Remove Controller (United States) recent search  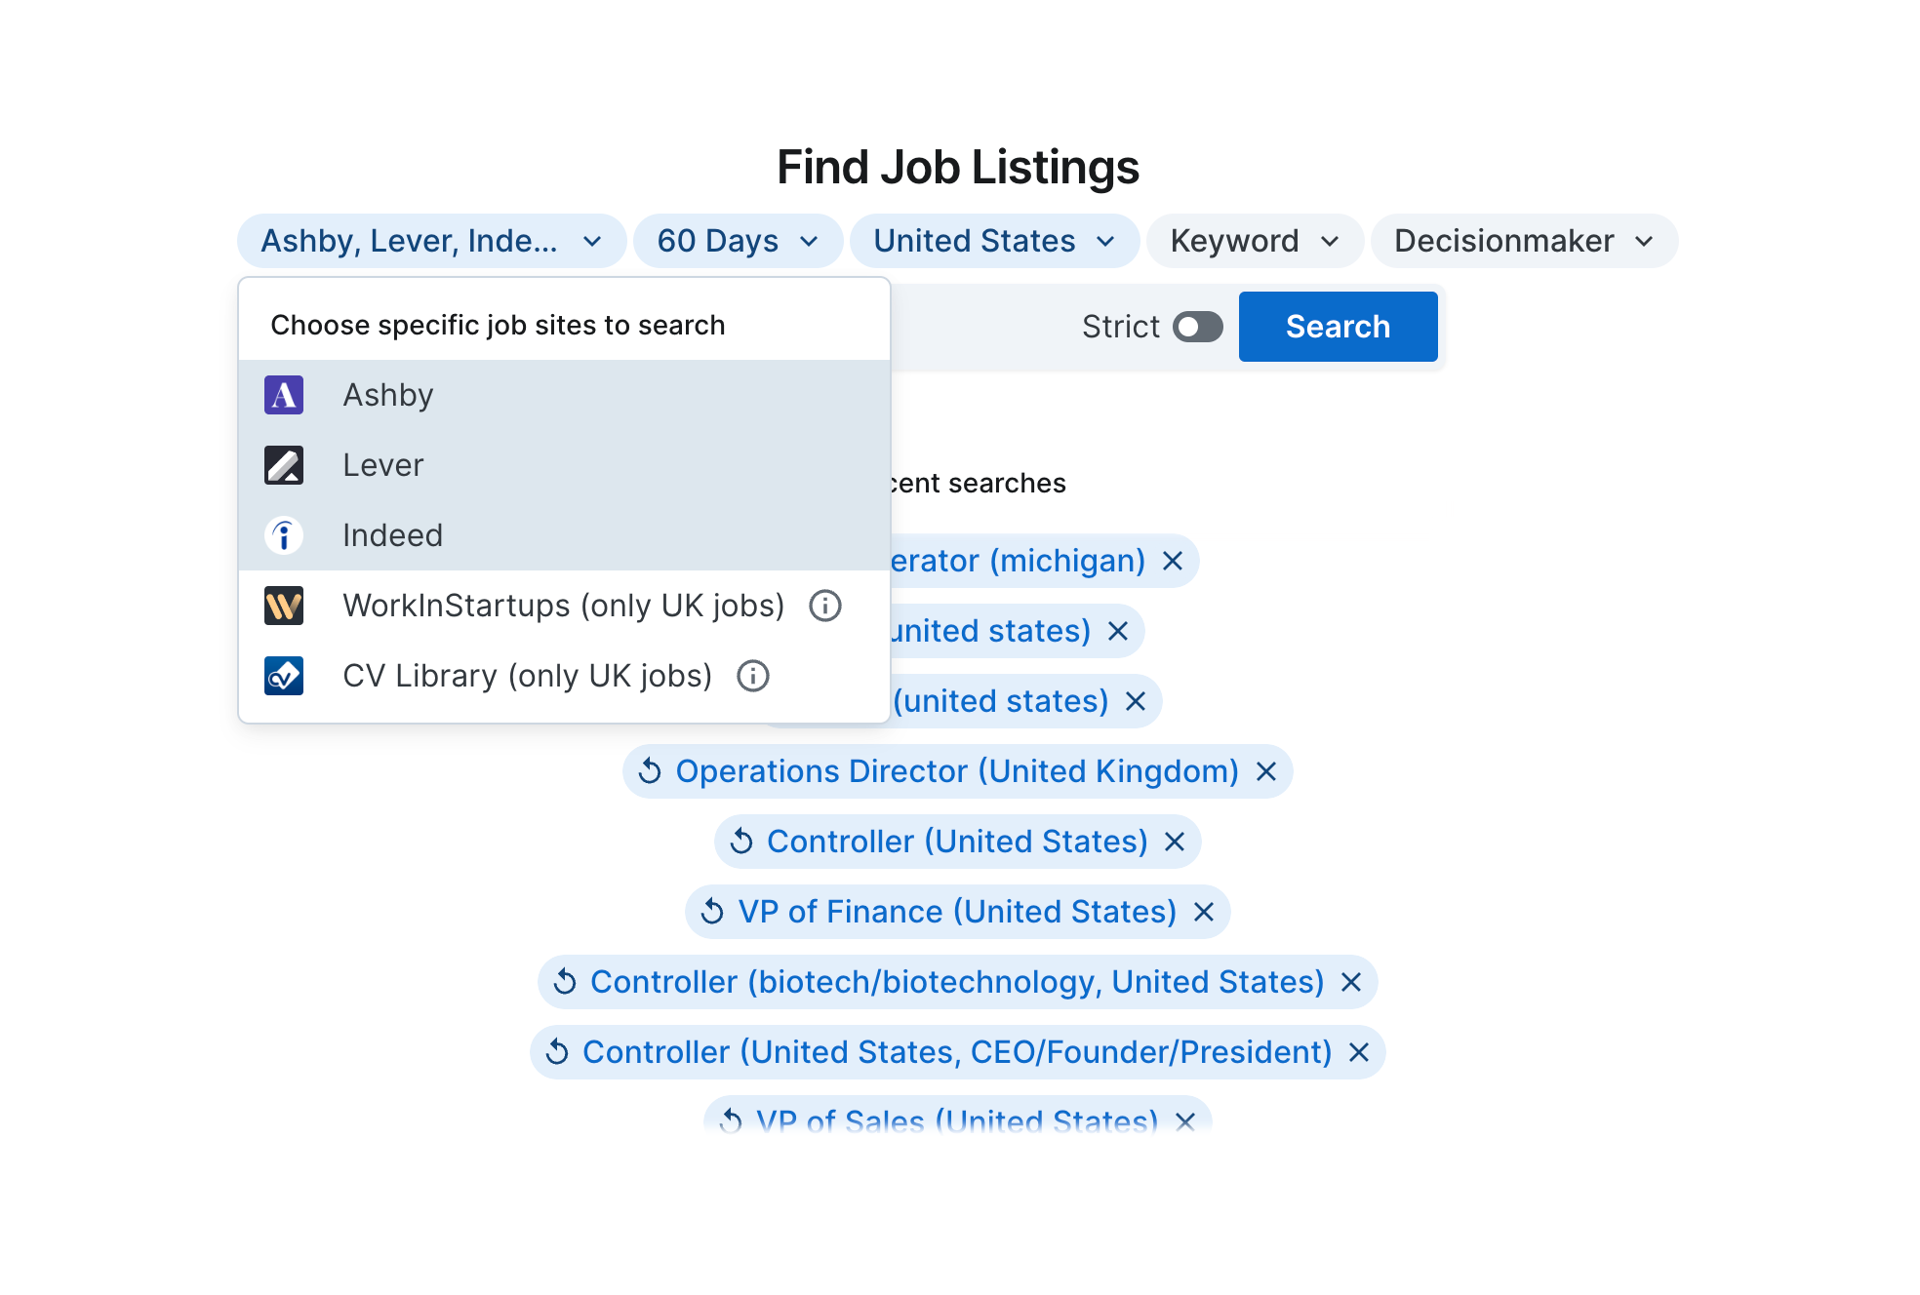click(1175, 842)
